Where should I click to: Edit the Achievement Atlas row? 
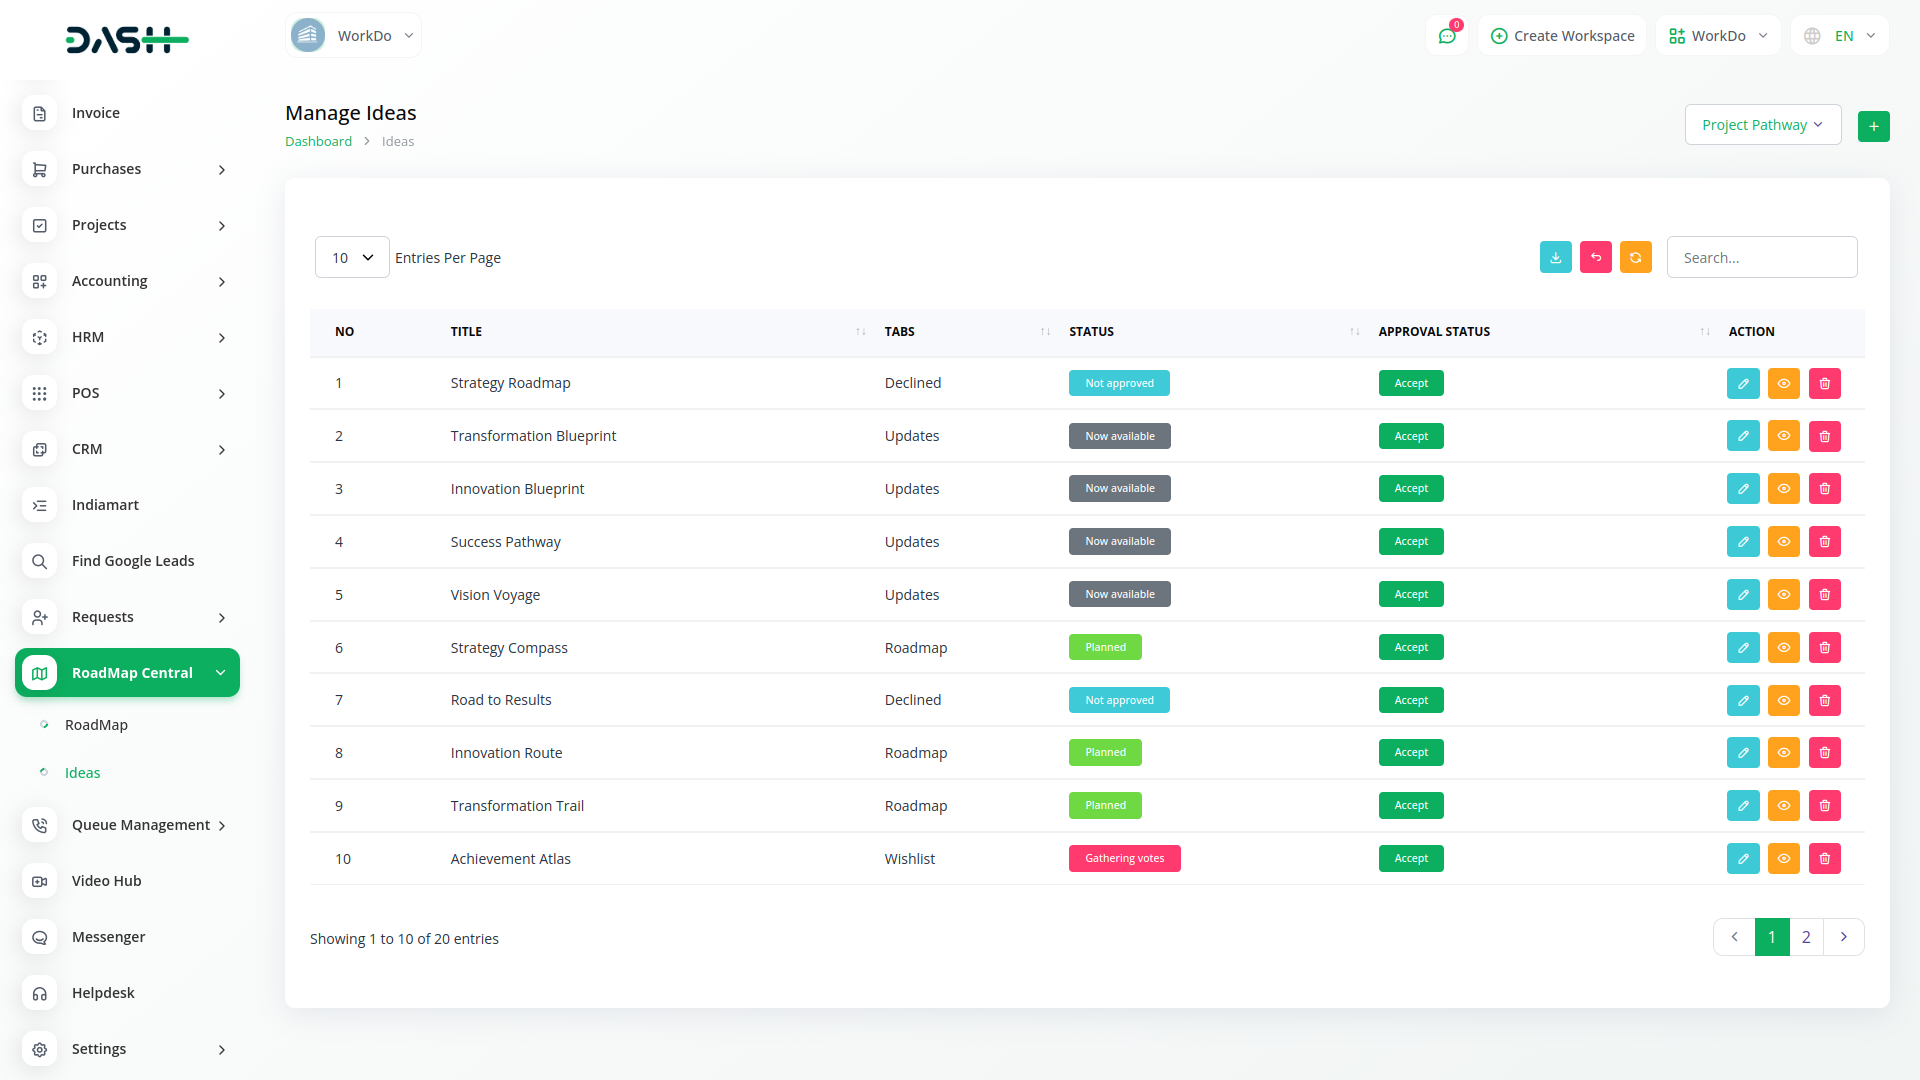1742,859
